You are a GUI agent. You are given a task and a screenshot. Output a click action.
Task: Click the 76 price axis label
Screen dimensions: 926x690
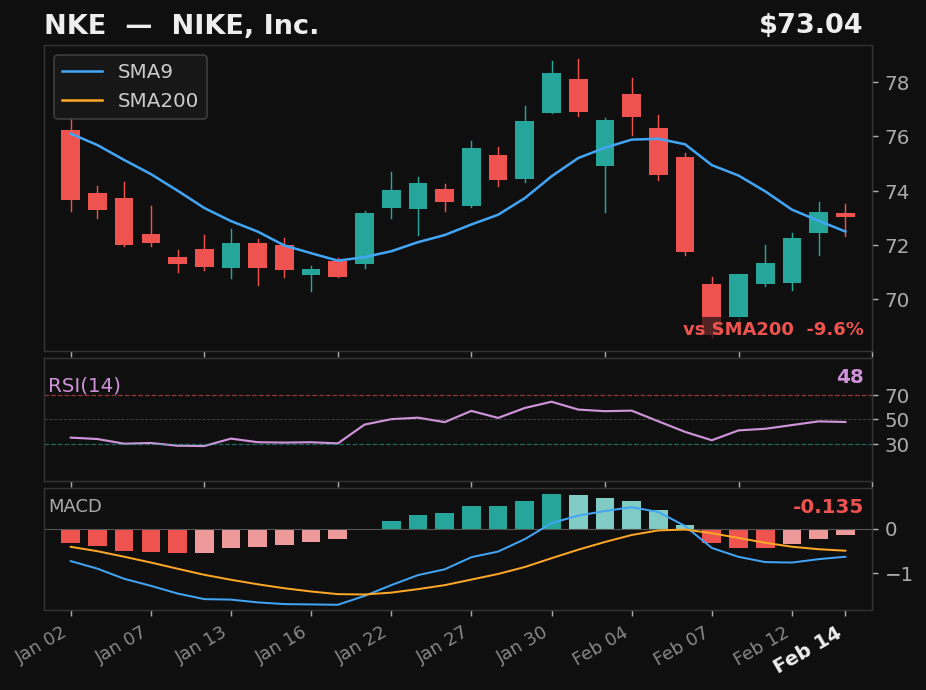tap(897, 137)
